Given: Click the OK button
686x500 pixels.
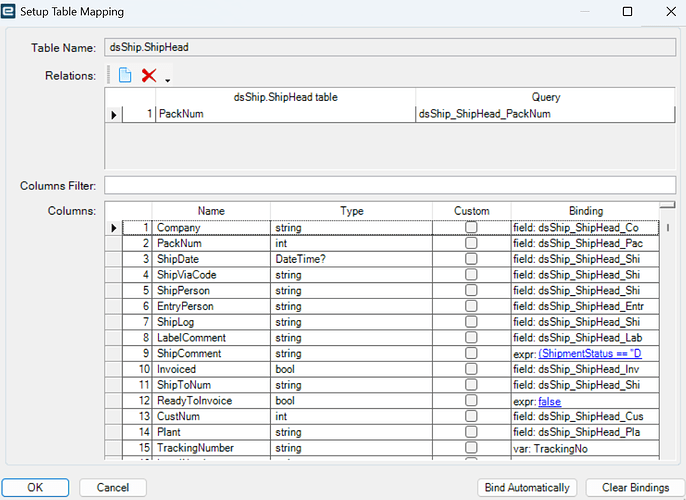Looking at the screenshot, I should 35,487.
